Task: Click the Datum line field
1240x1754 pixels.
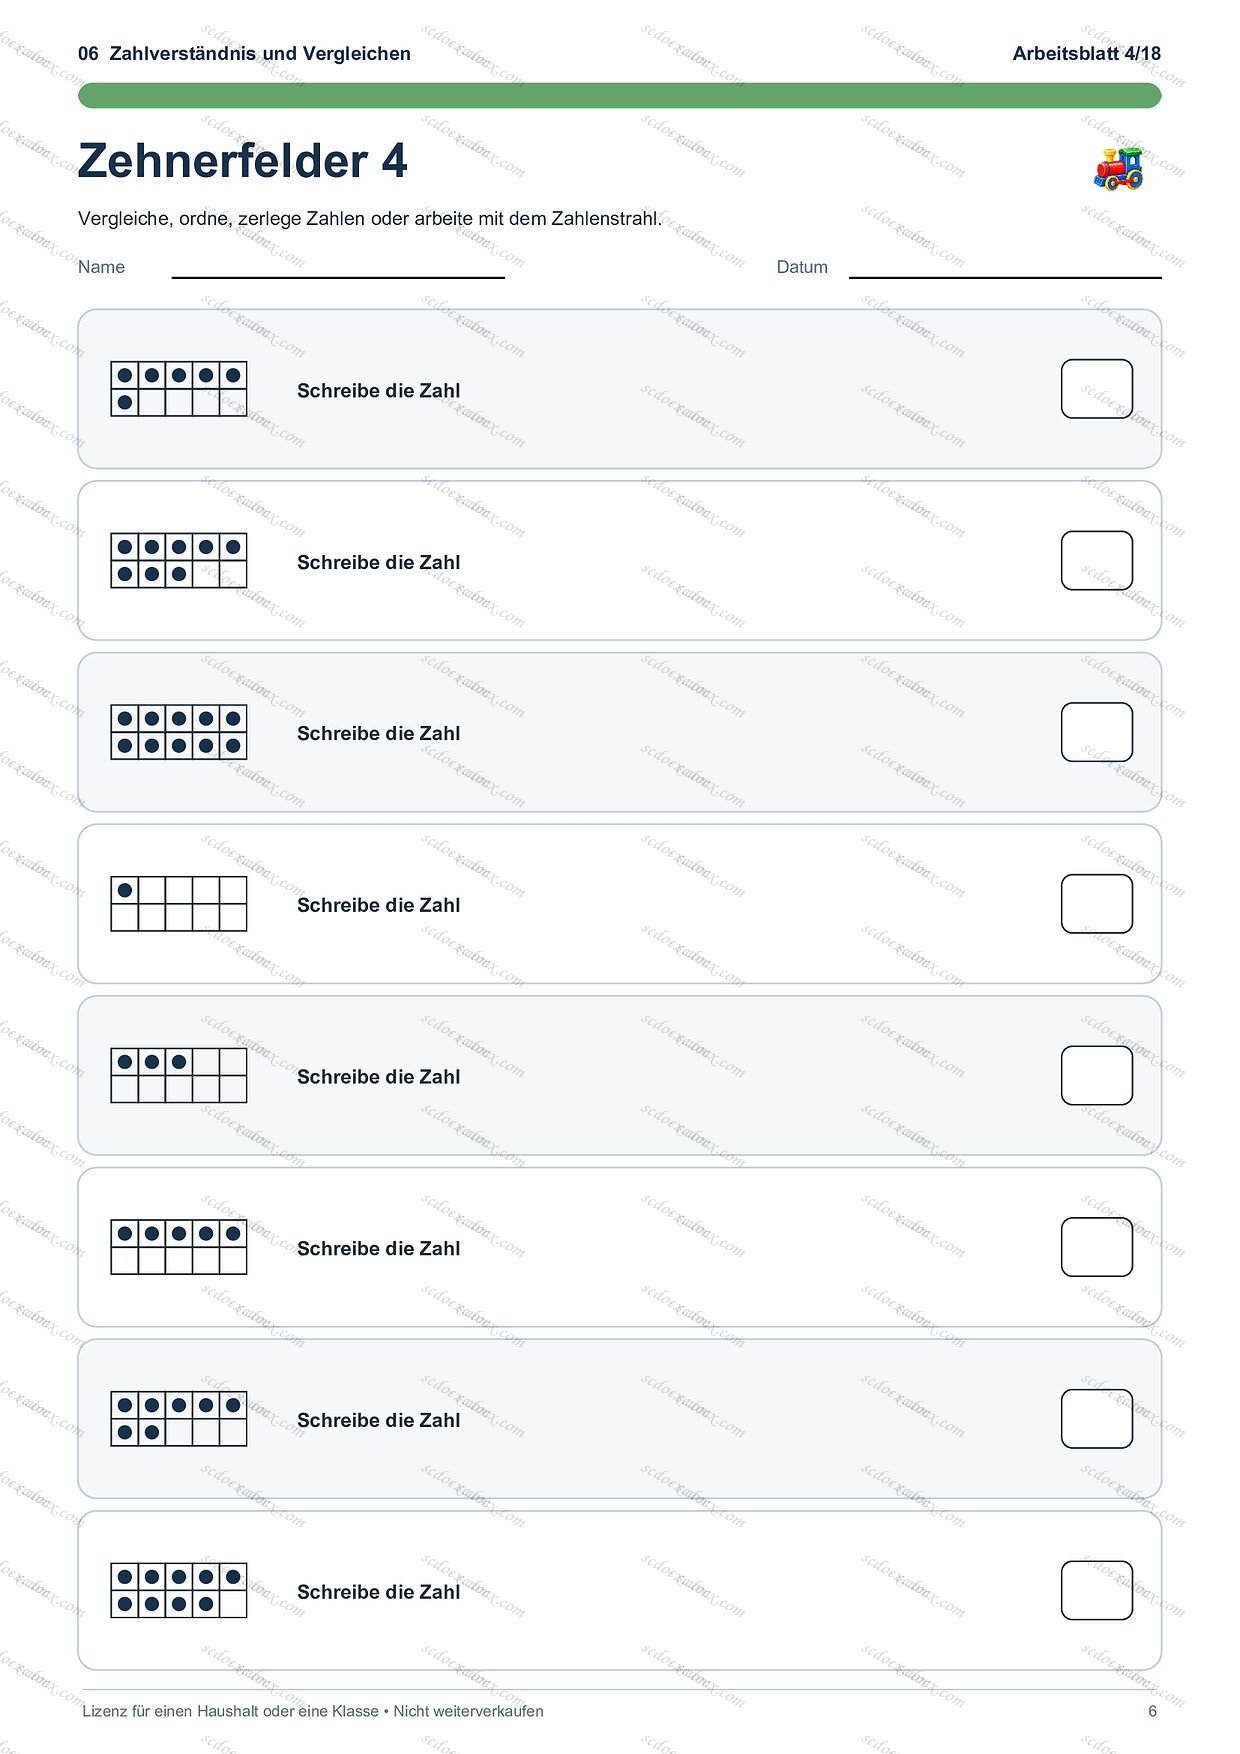Action: click(1005, 268)
